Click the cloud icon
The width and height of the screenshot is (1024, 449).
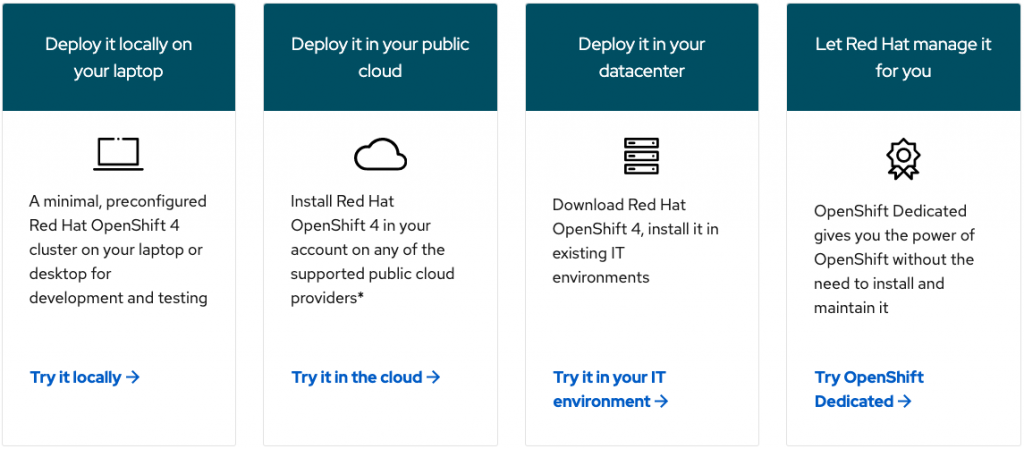coord(380,154)
